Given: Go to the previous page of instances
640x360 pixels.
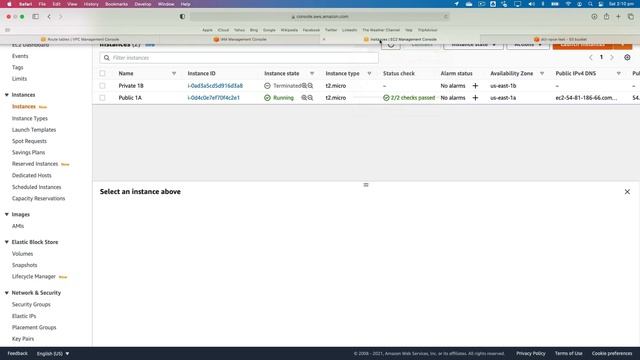Looking at the screenshot, I should (x=591, y=58).
